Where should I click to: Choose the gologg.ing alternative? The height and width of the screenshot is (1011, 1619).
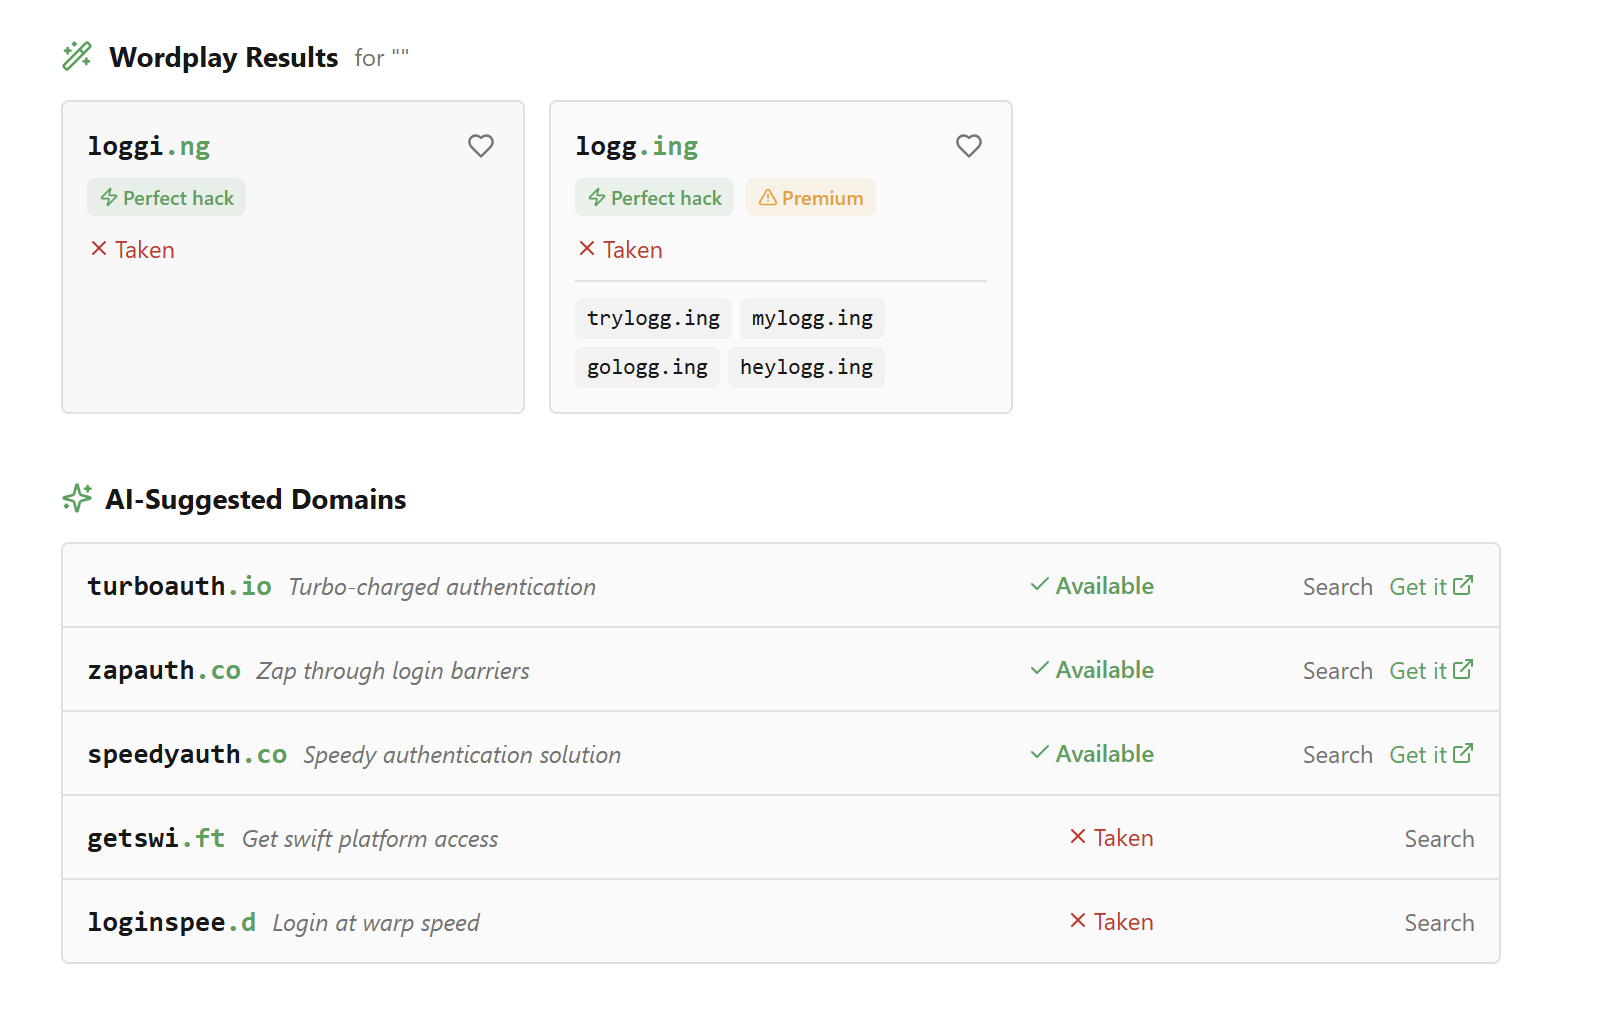pos(647,368)
